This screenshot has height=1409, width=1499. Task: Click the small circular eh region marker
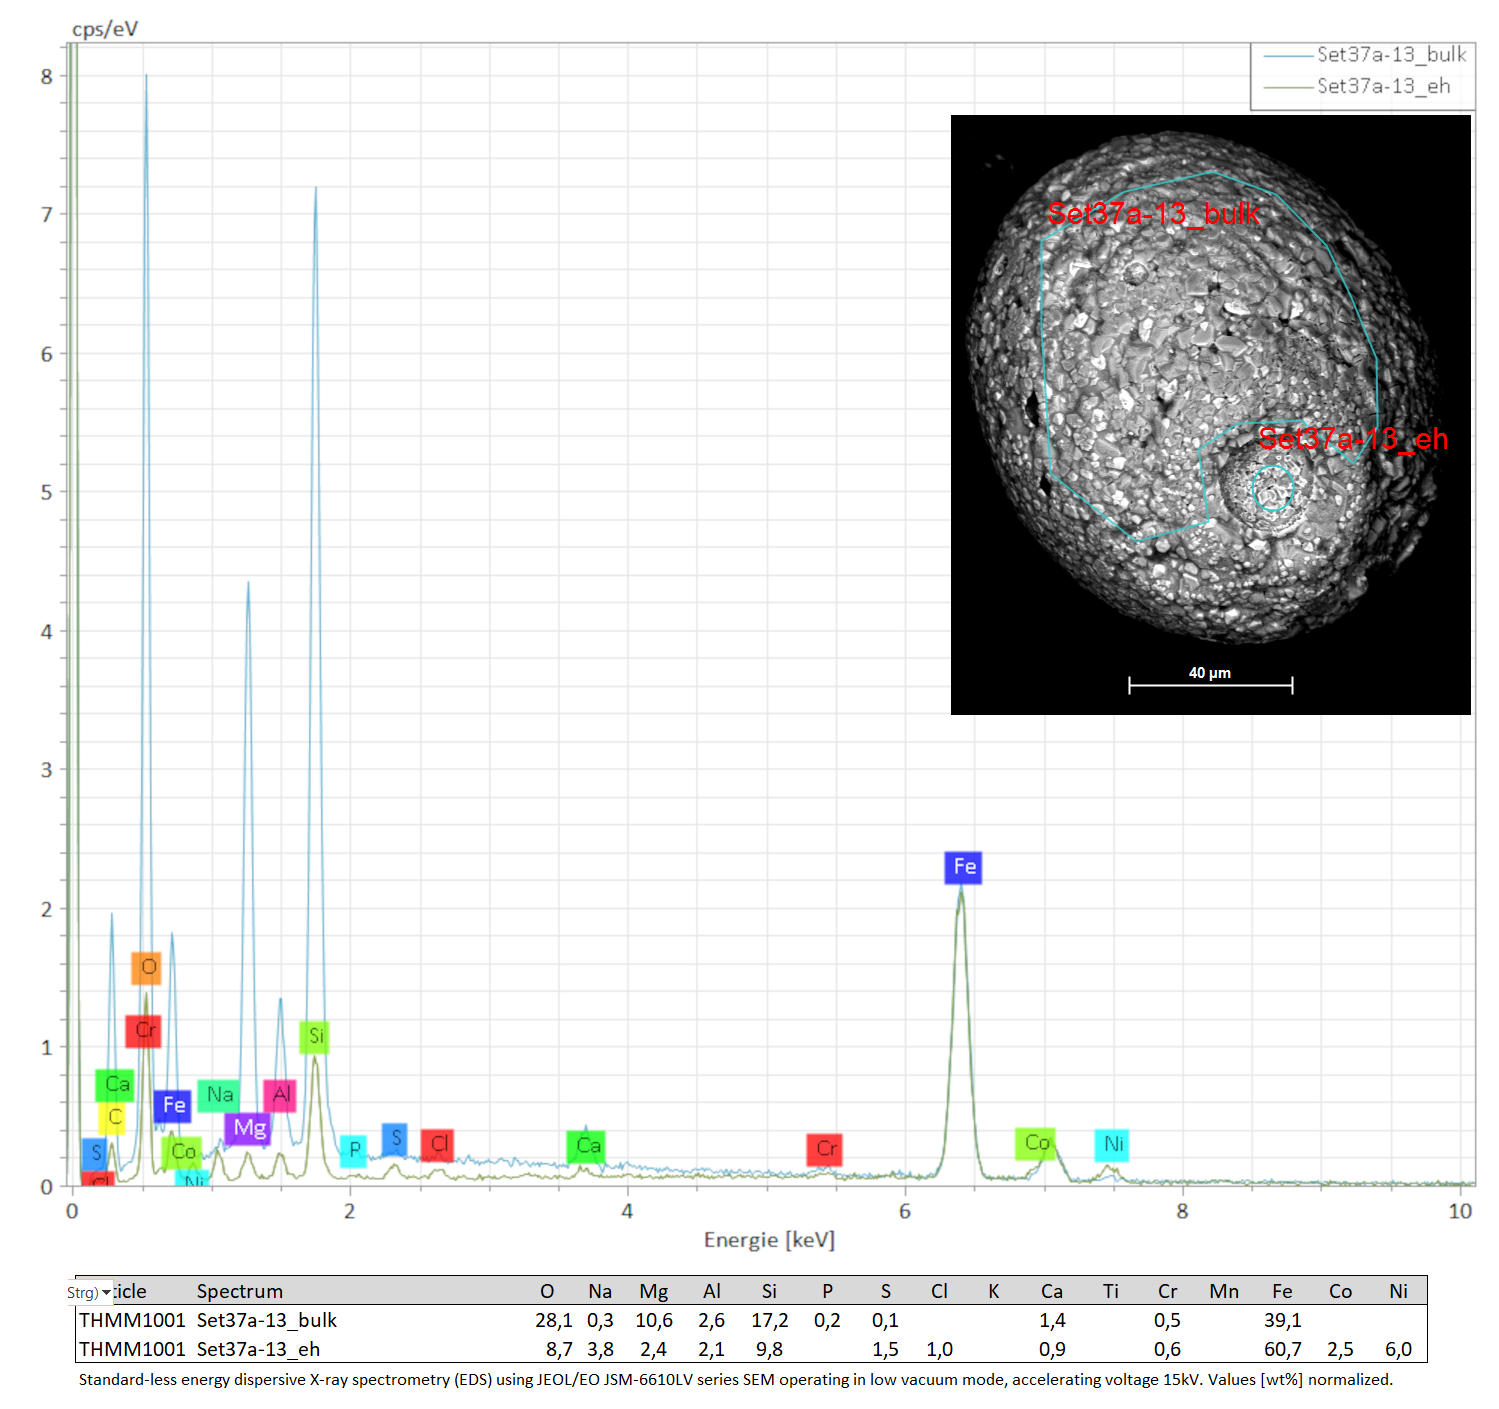pos(1273,489)
